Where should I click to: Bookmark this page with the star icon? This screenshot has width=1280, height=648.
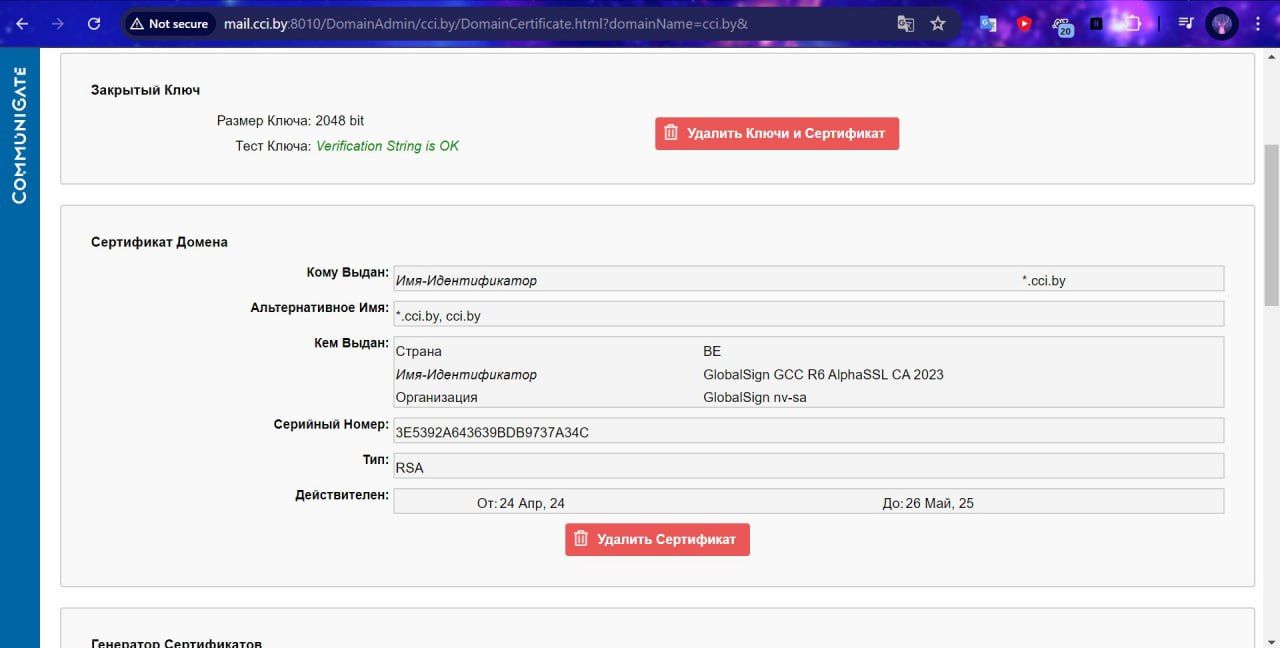938,23
